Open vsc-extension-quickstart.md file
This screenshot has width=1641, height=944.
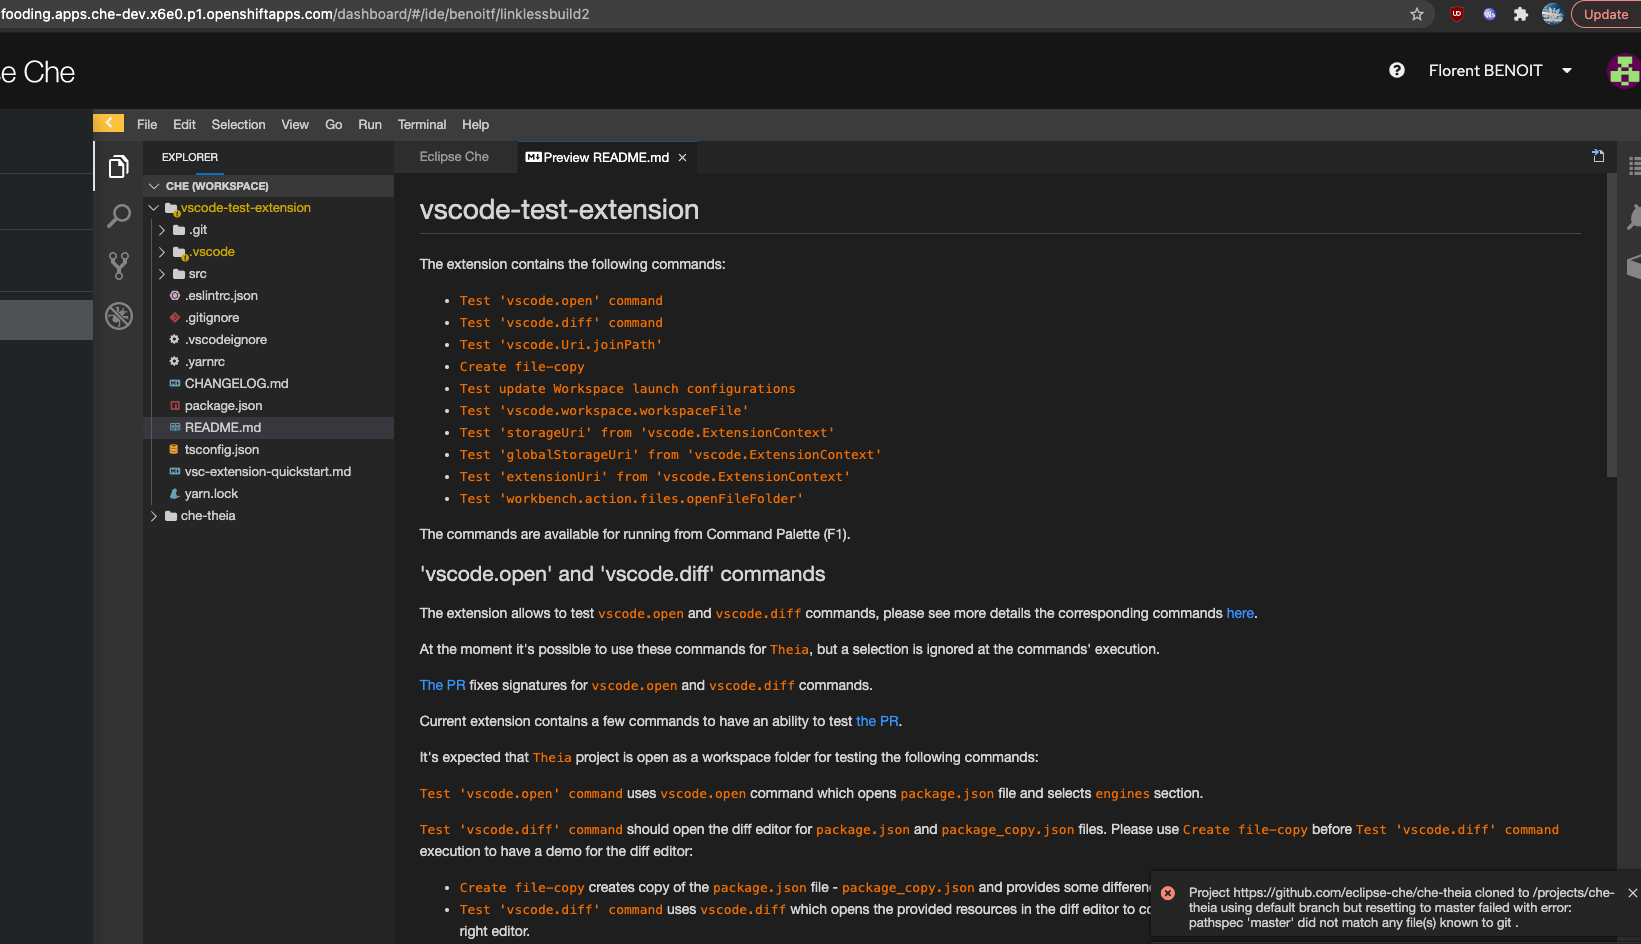pos(267,472)
